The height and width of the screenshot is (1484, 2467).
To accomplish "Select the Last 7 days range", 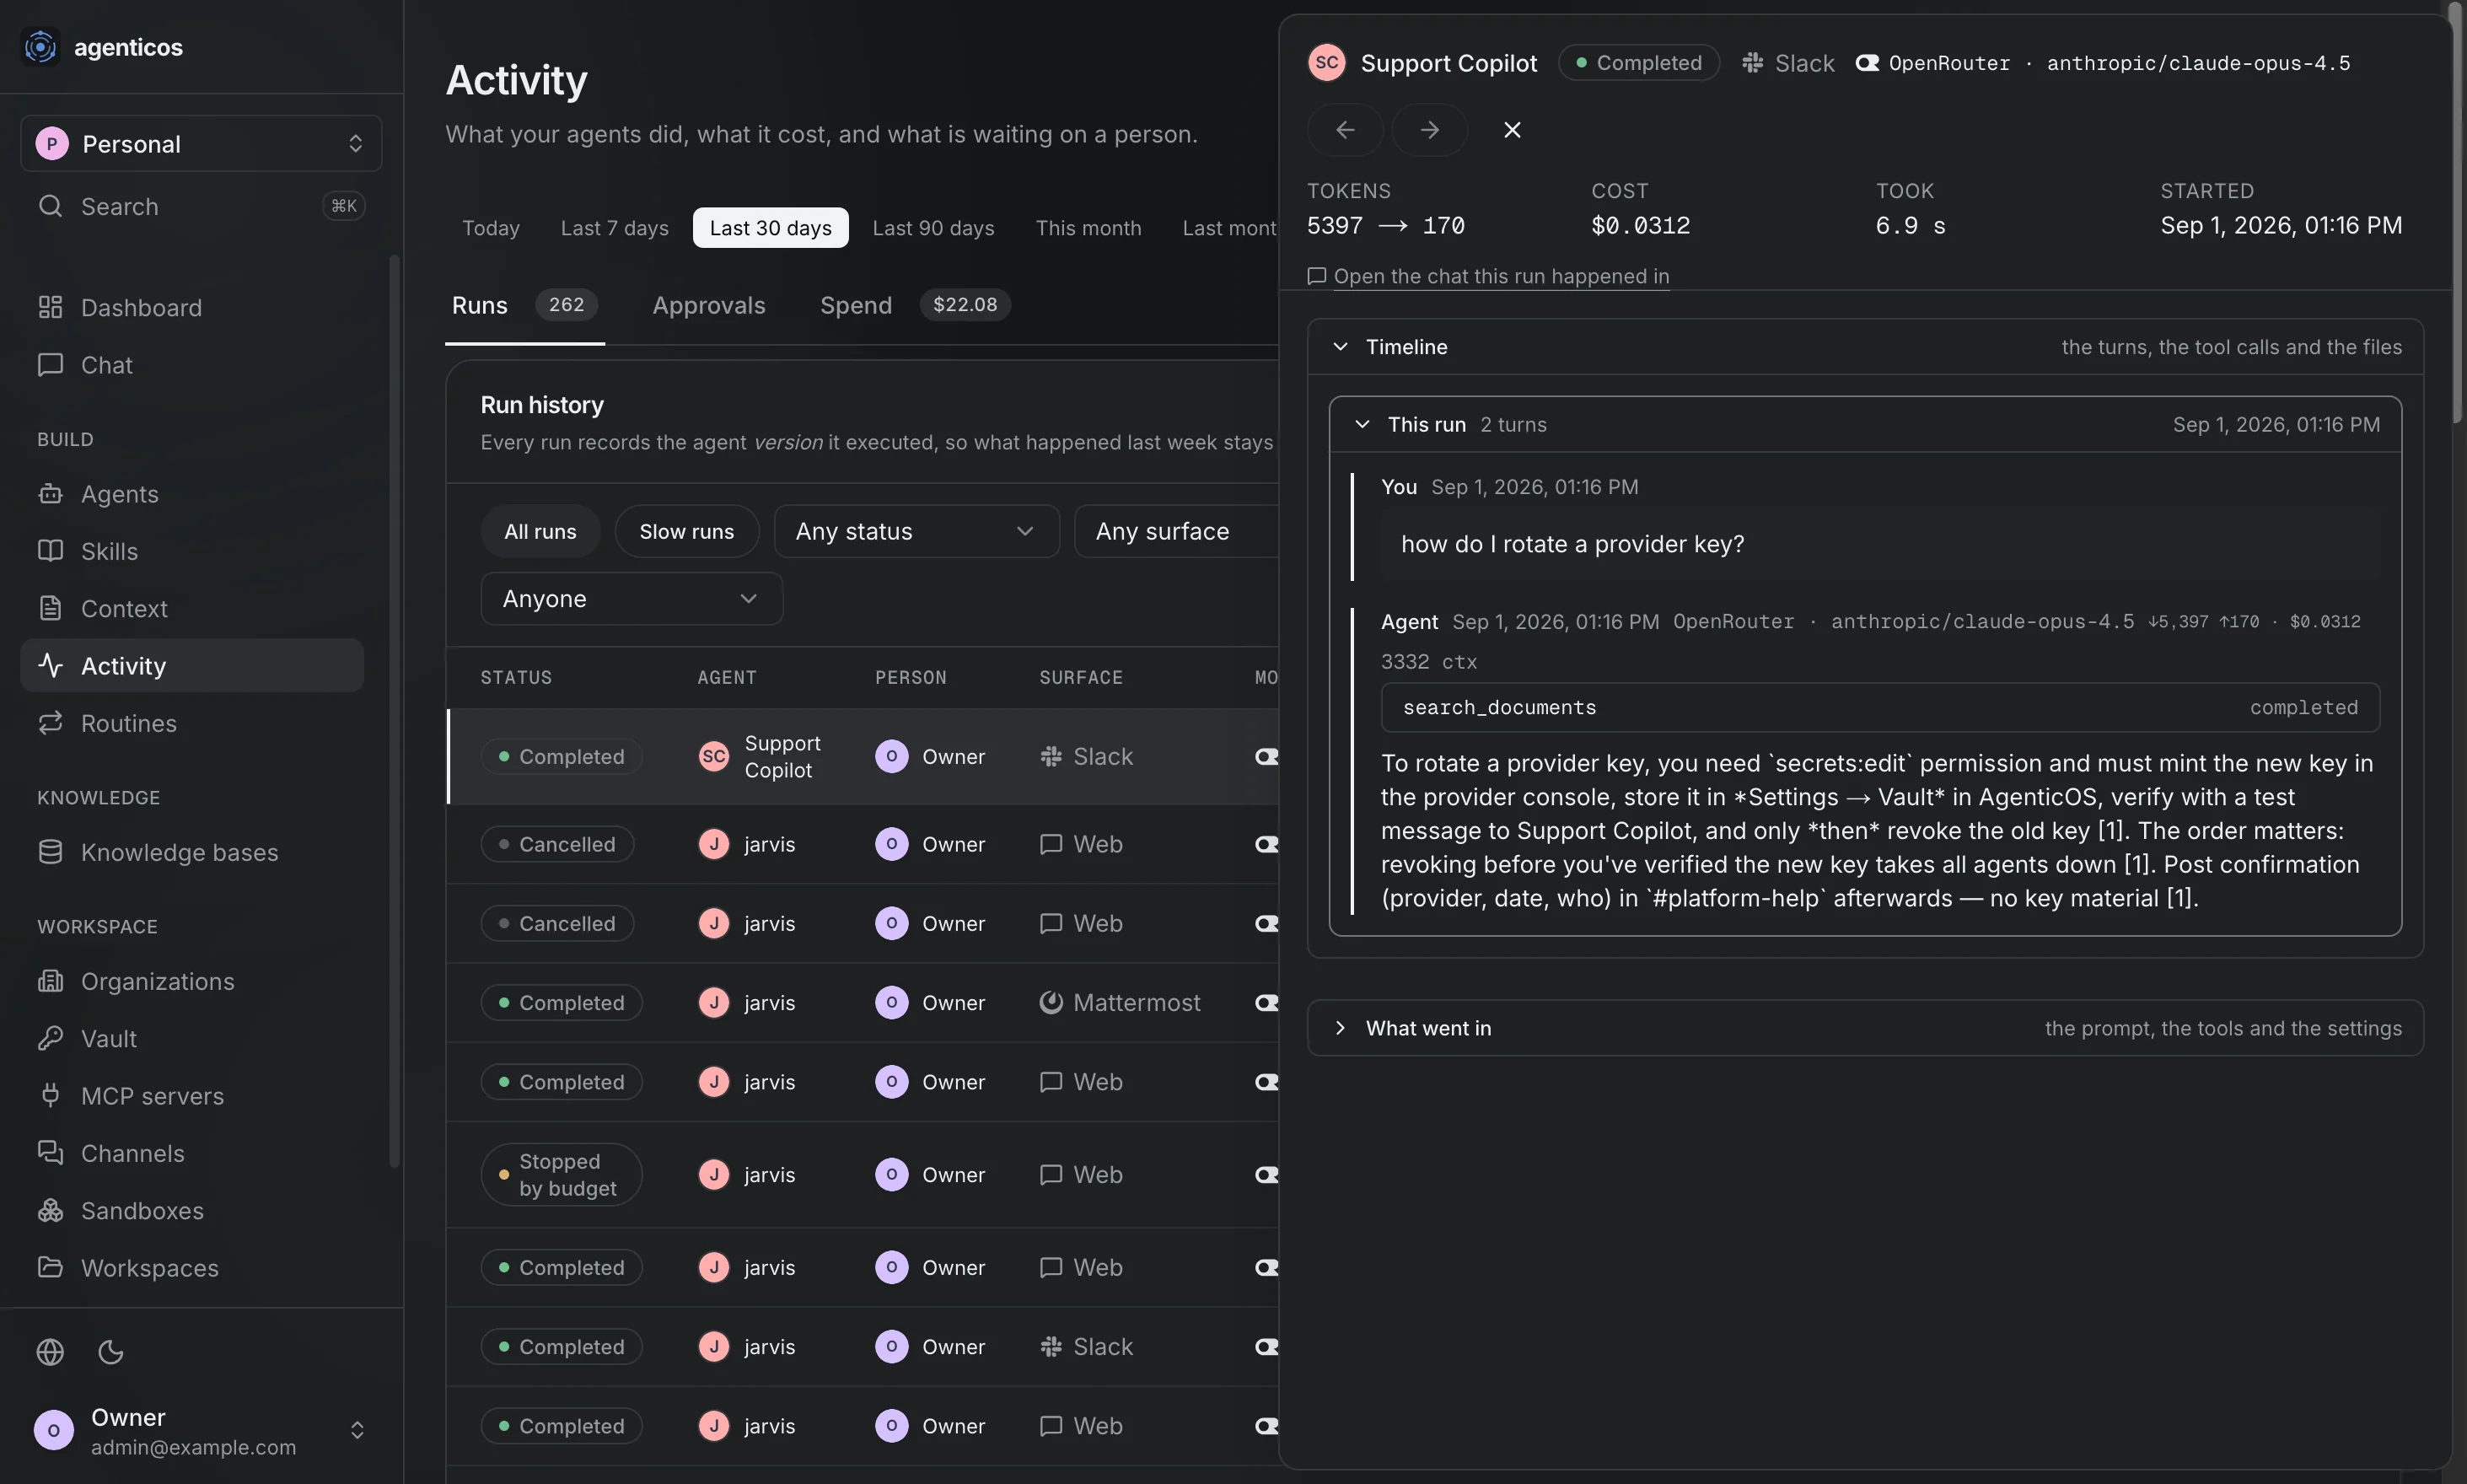I will pos(614,227).
